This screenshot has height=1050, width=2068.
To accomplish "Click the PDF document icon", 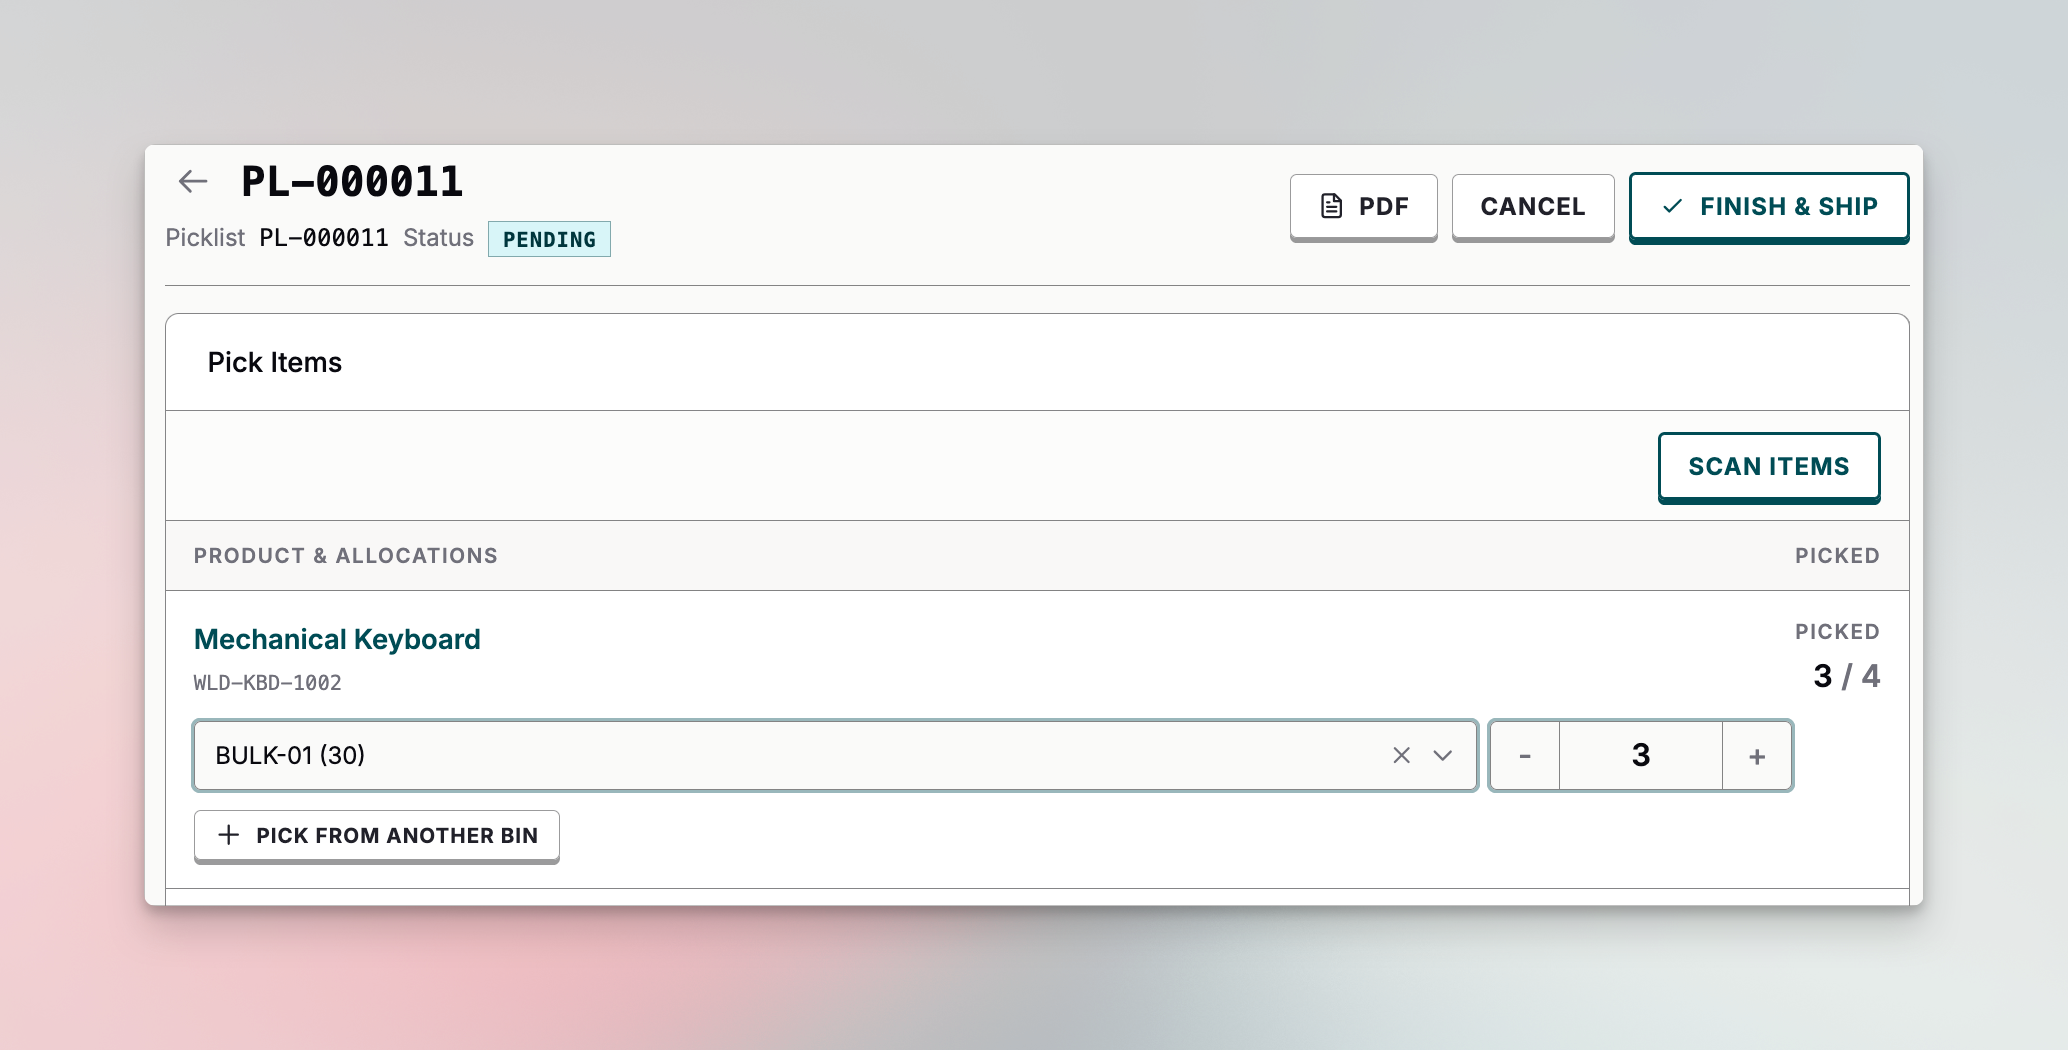I will click(1330, 206).
